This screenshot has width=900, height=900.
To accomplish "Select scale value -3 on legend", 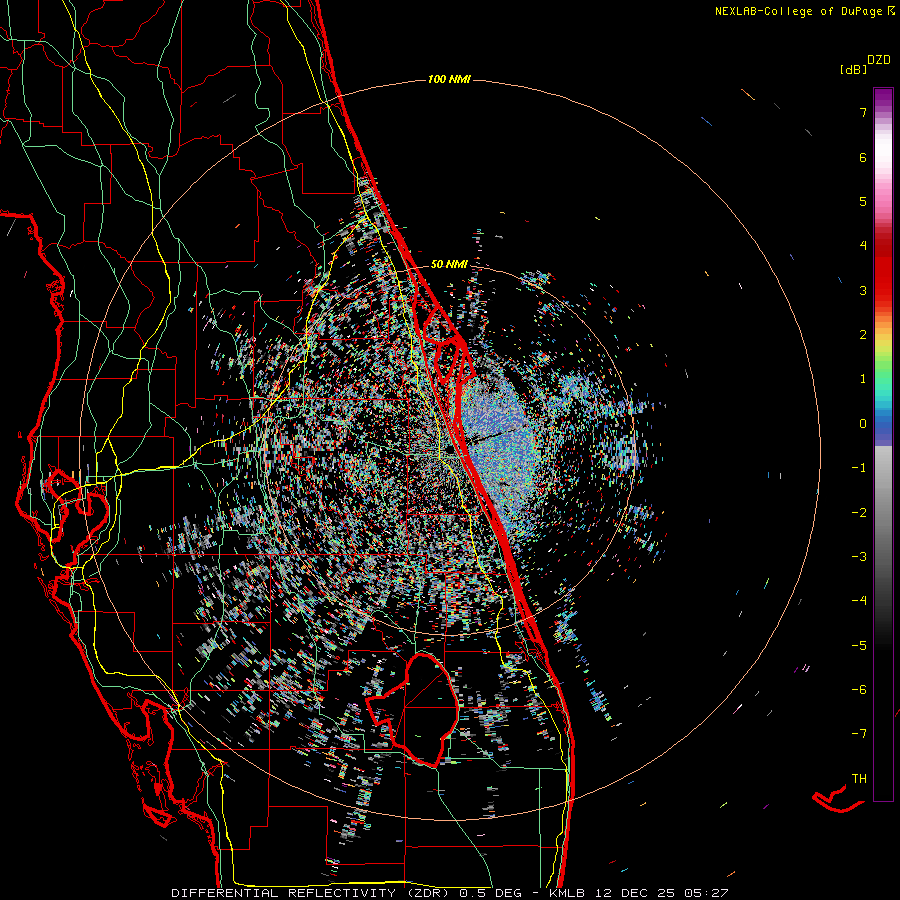I will [x=859, y=557].
